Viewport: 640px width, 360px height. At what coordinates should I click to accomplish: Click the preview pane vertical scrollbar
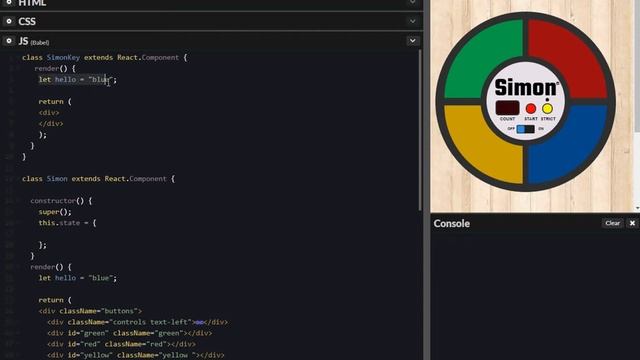[x=637, y=67]
